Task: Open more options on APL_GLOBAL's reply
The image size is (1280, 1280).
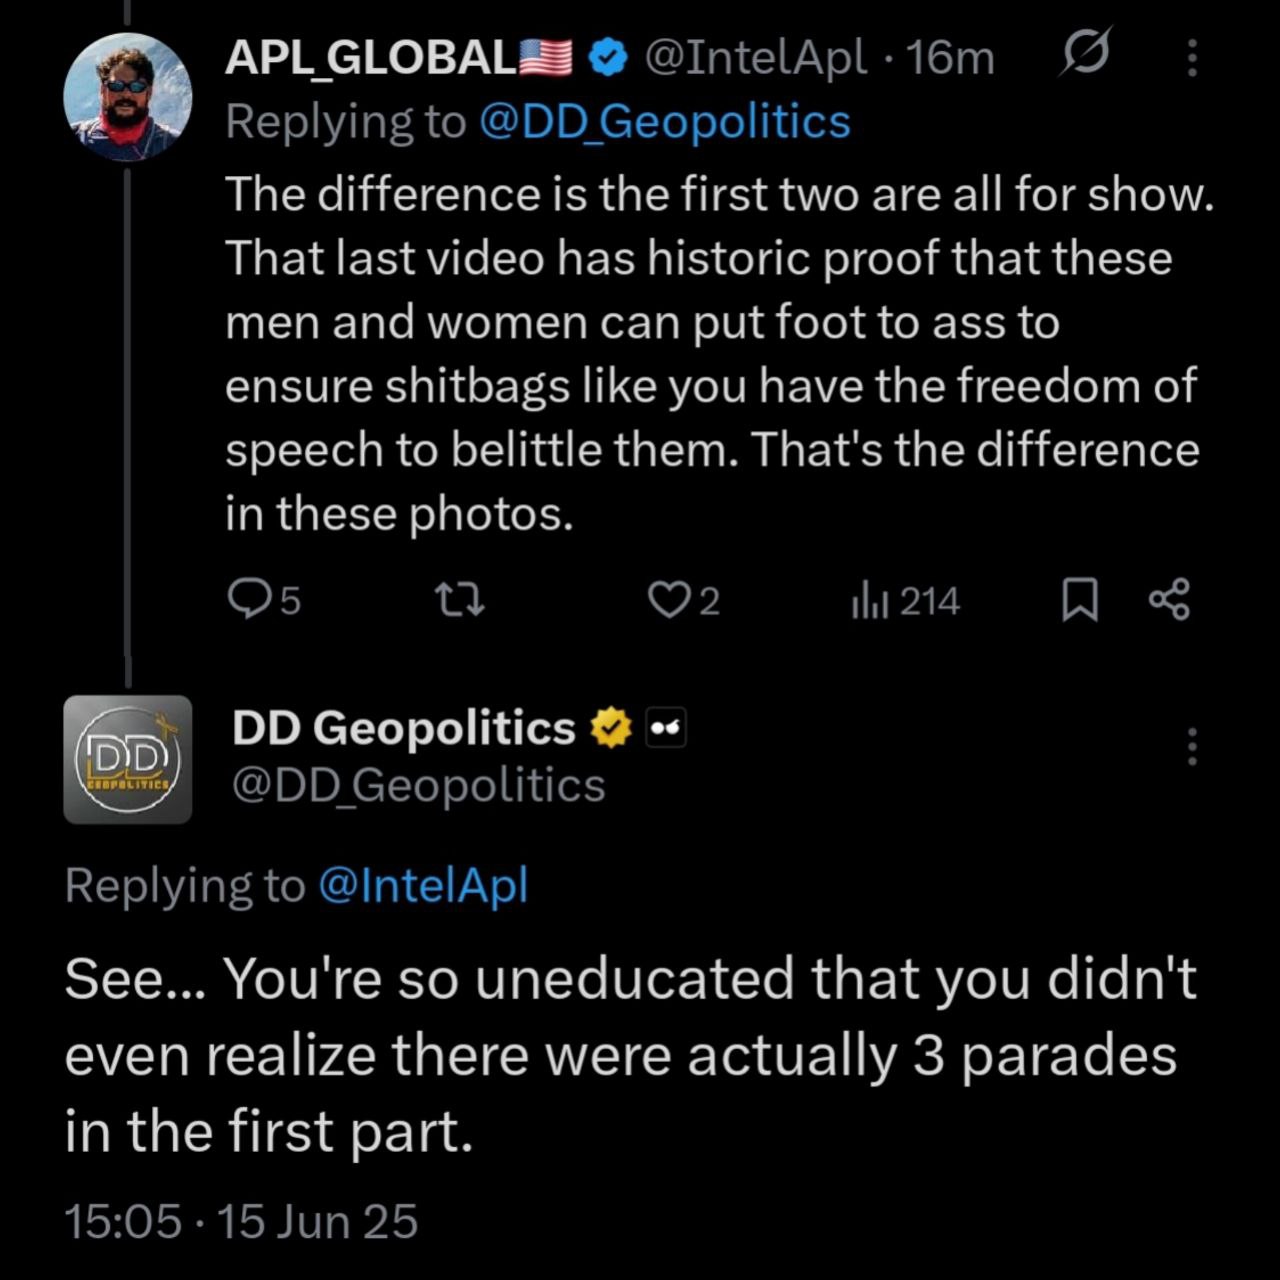Action: coord(1191,58)
